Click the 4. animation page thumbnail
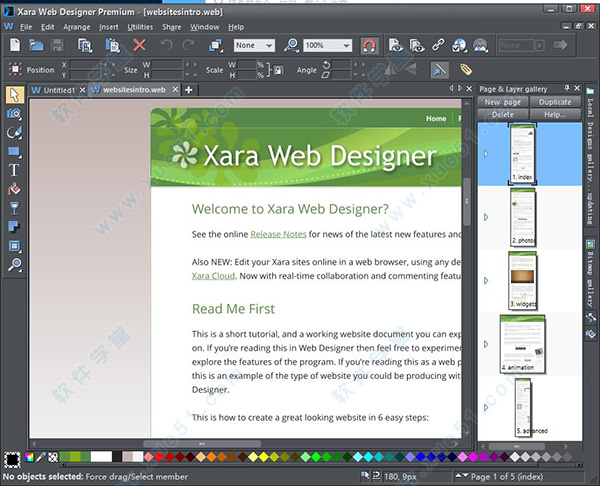Screen dimensions: 600x486 coord(522,344)
